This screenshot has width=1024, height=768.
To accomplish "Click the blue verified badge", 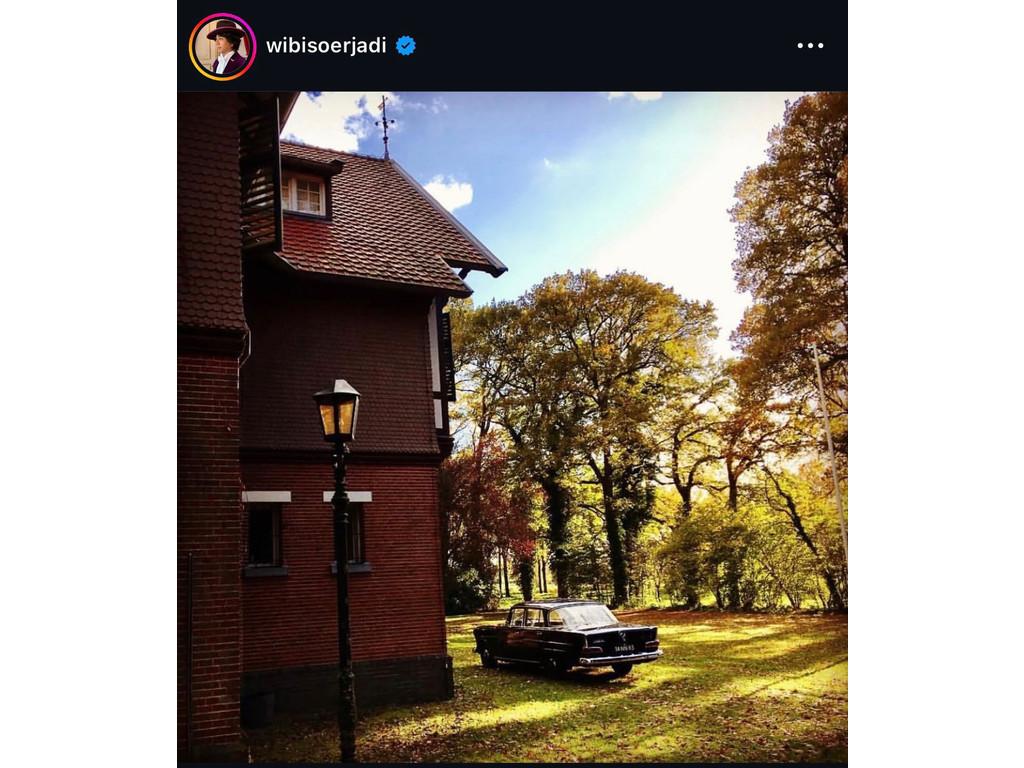I will pos(405,45).
